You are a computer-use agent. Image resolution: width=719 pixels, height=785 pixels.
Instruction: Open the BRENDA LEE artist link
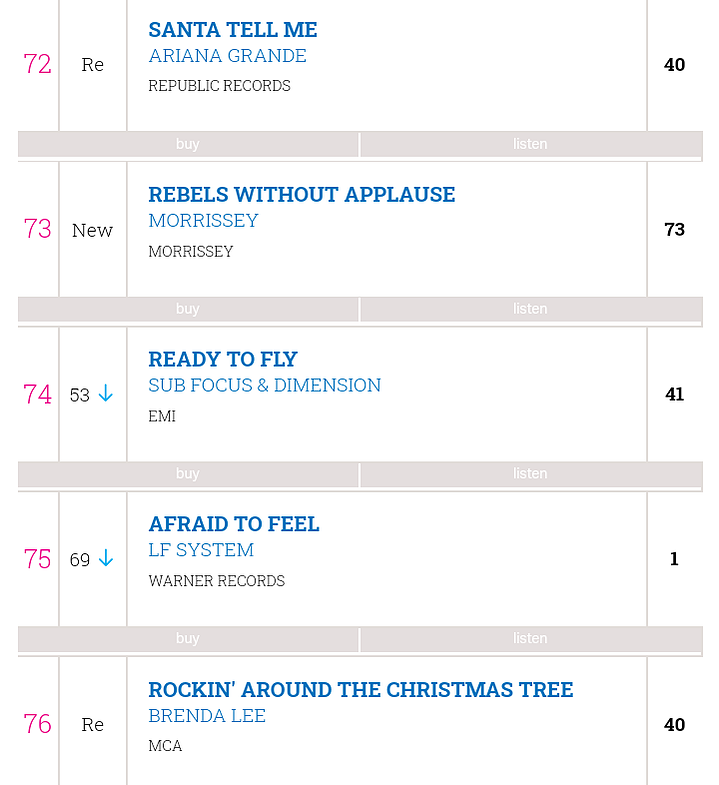click(207, 716)
